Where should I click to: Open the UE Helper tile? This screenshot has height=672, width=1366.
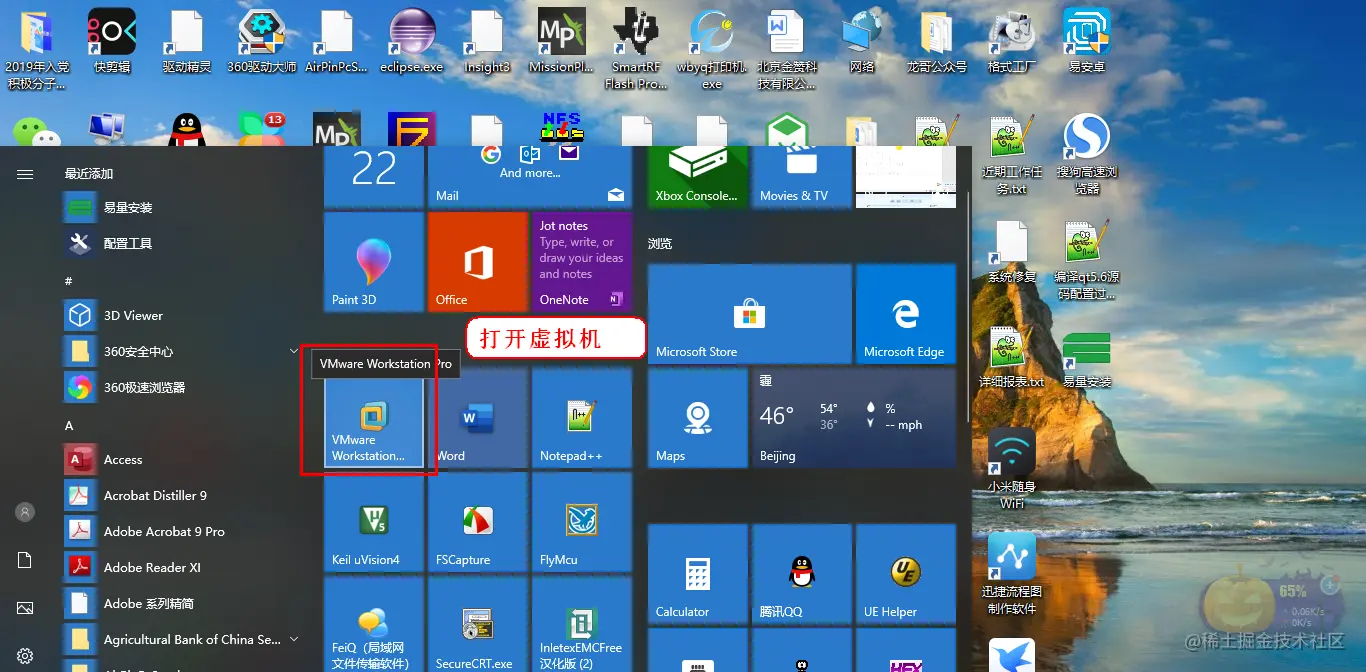[906, 574]
